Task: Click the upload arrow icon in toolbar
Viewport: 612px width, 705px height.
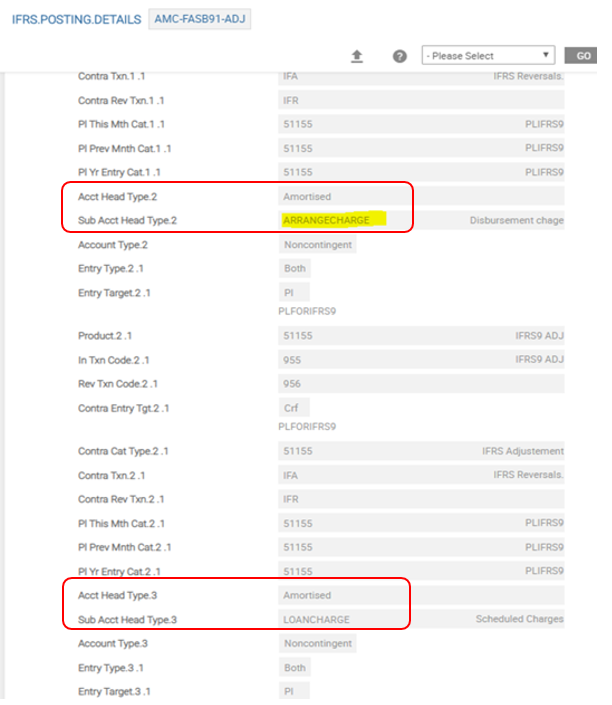Action: pos(357,56)
